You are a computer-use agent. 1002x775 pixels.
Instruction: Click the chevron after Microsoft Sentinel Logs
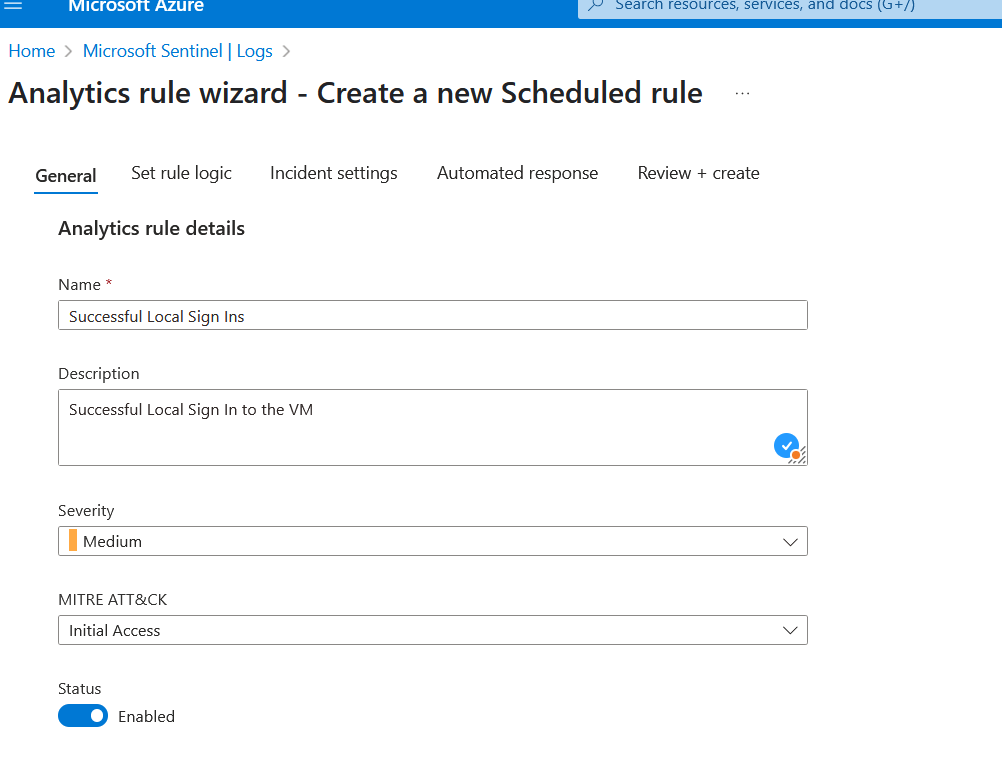pos(286,51)
